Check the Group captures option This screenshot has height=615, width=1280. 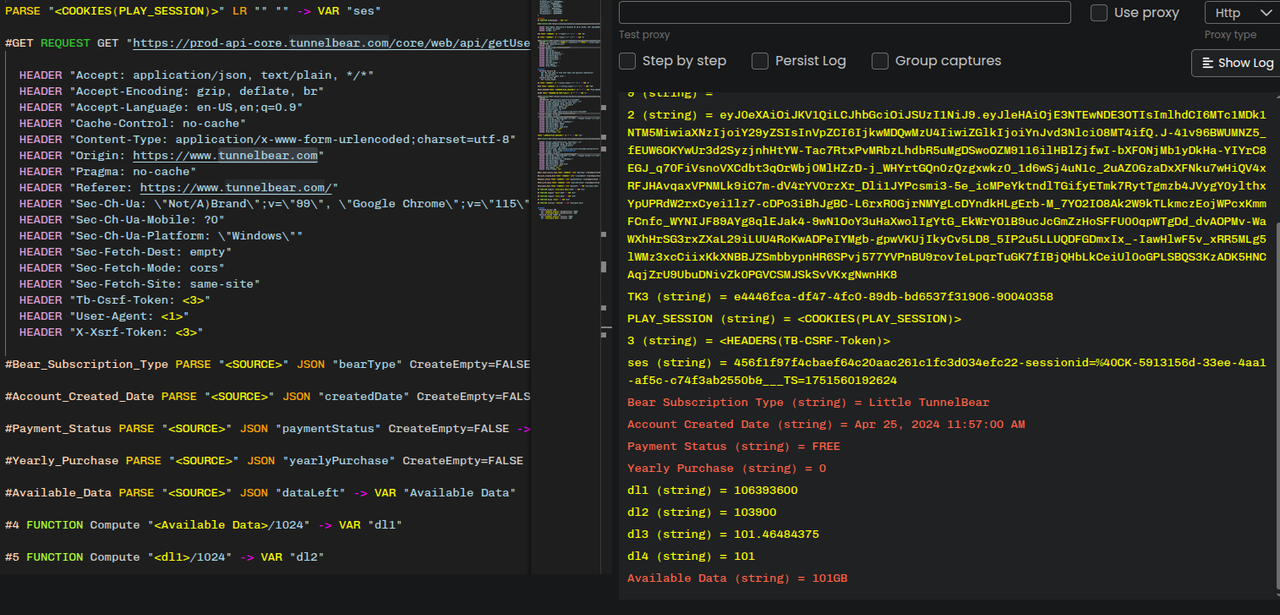click(x=880, y=61)
